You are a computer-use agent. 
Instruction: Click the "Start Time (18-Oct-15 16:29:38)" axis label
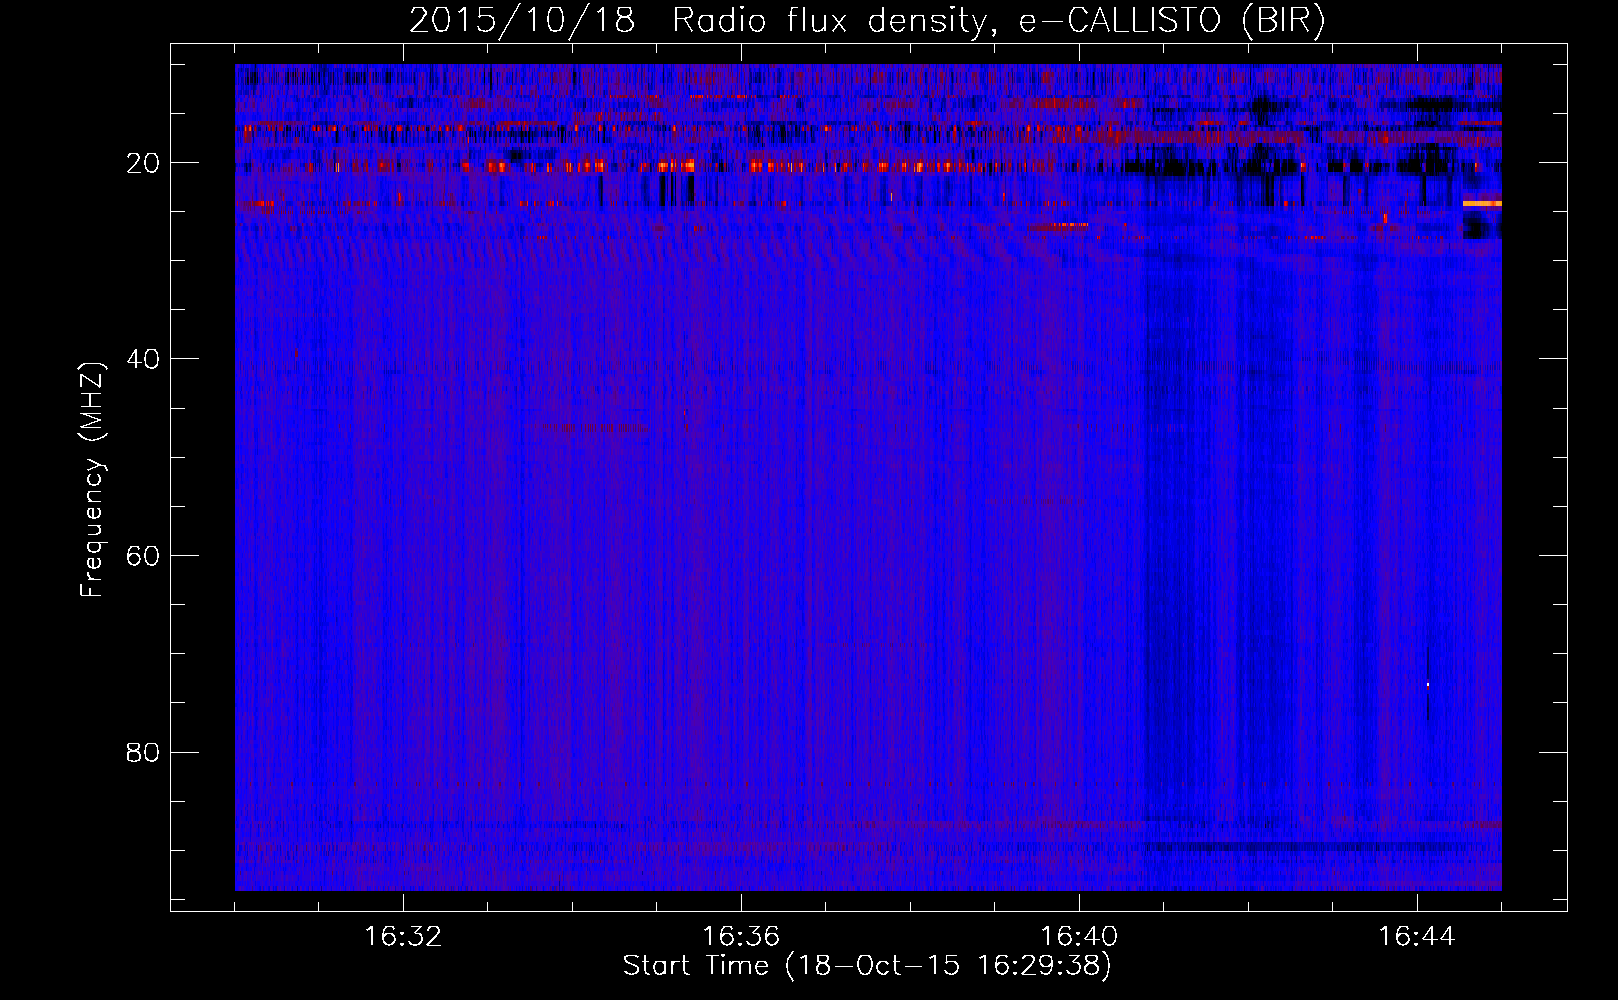pyautogui.click(x=867, y=965)
